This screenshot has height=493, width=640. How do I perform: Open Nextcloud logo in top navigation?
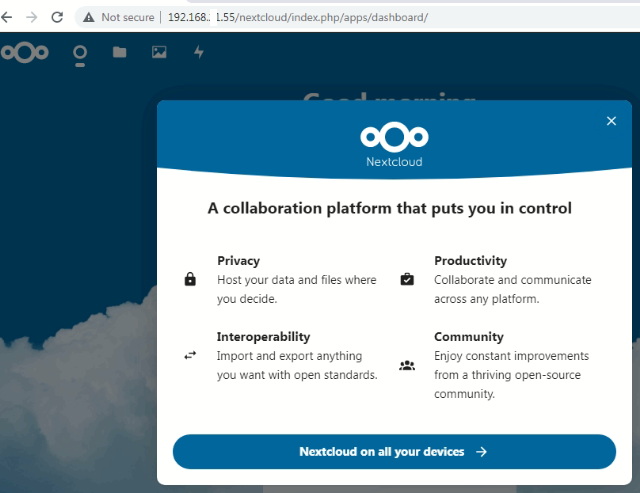24,52
